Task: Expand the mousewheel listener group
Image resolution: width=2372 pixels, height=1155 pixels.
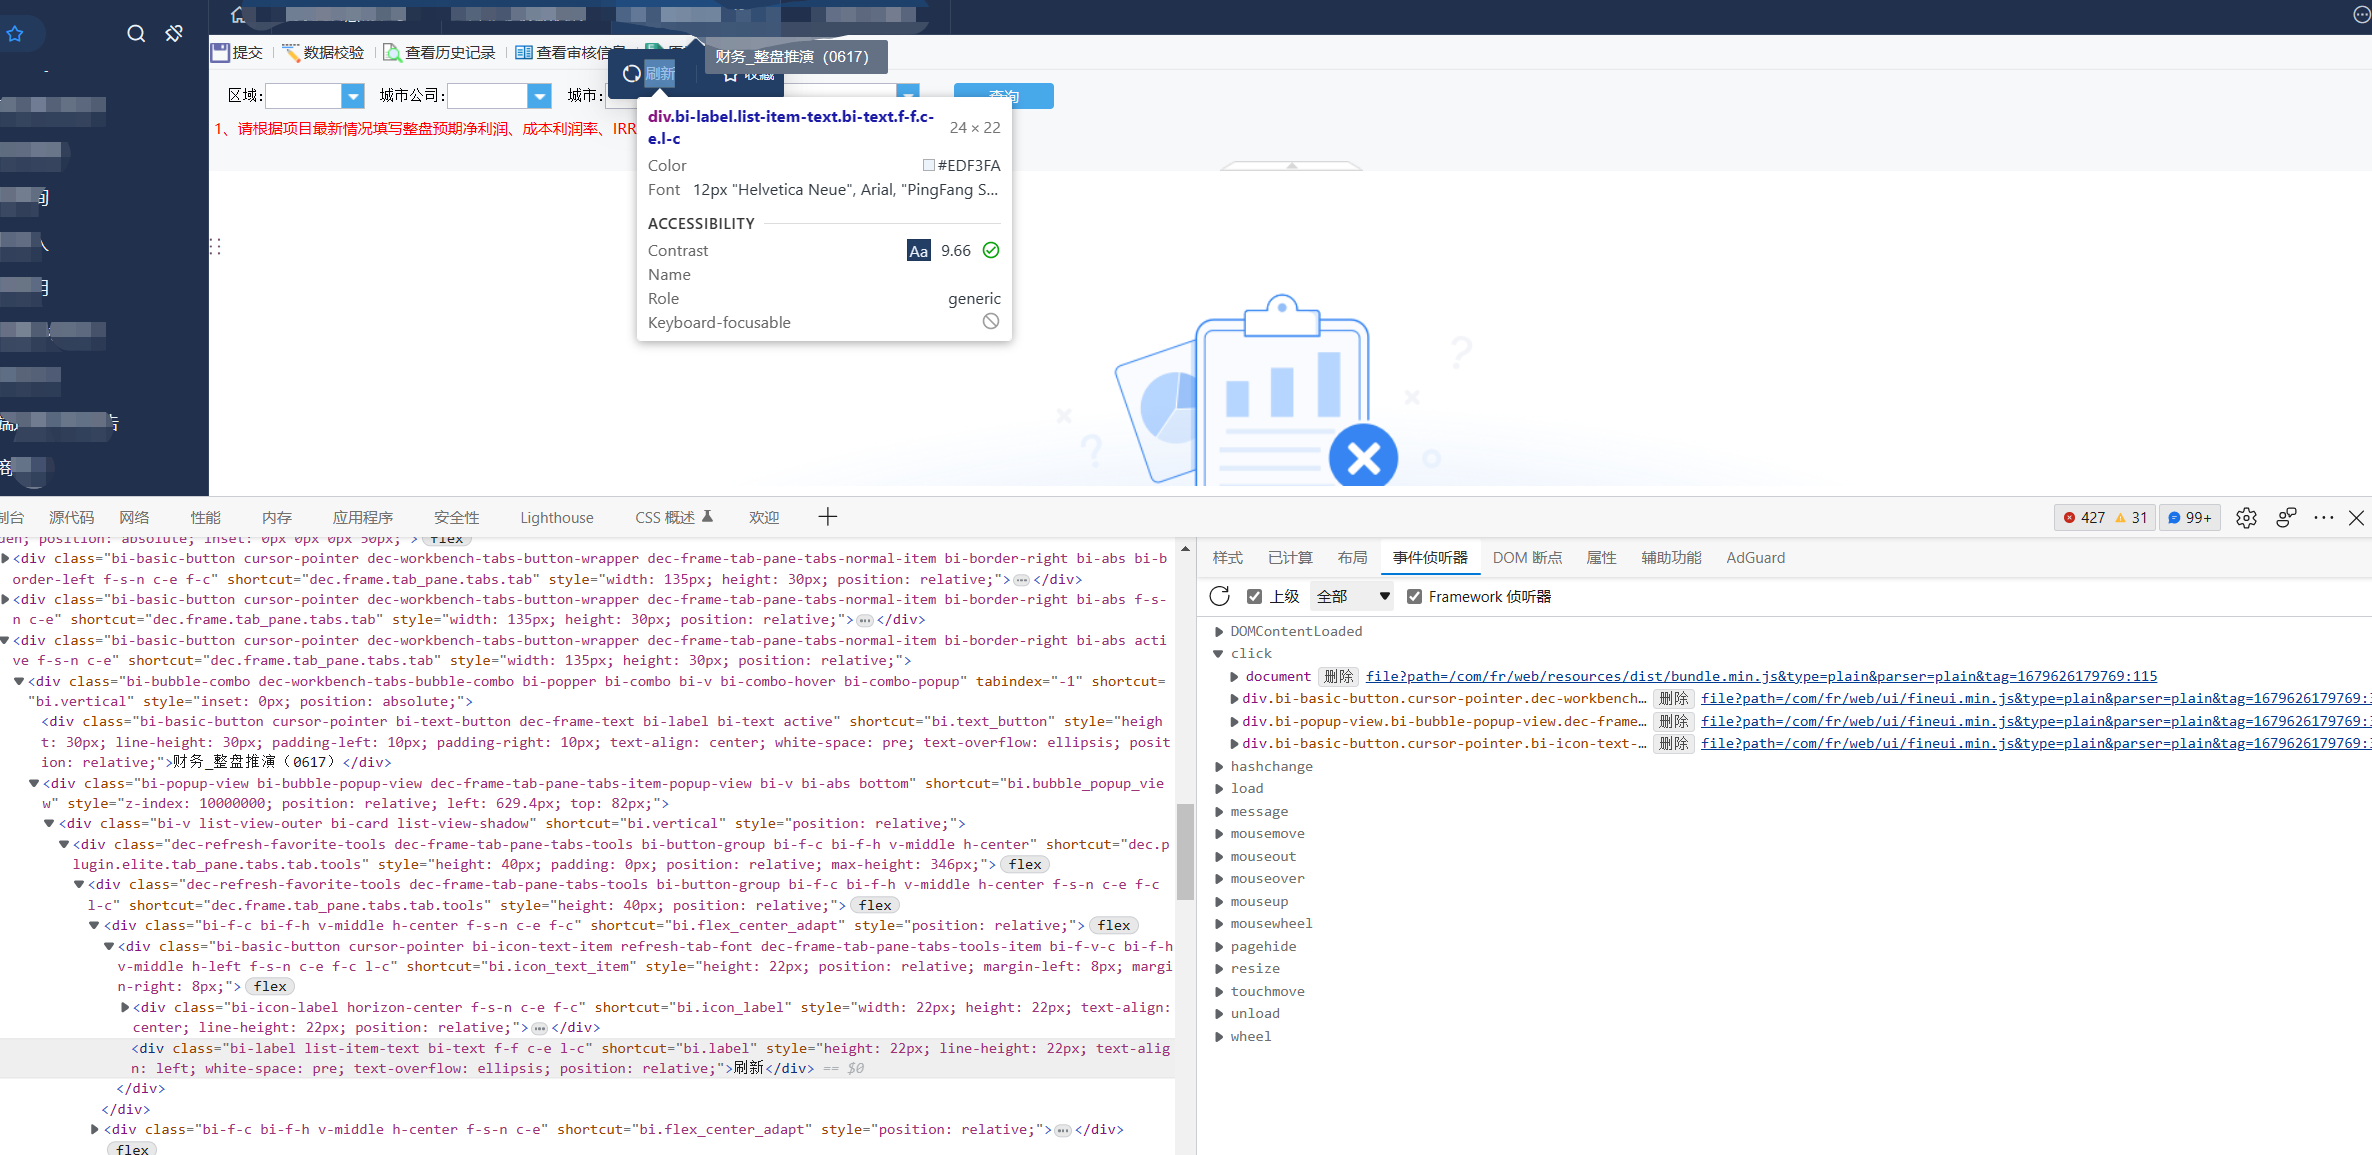Action: coord(1219,924)
